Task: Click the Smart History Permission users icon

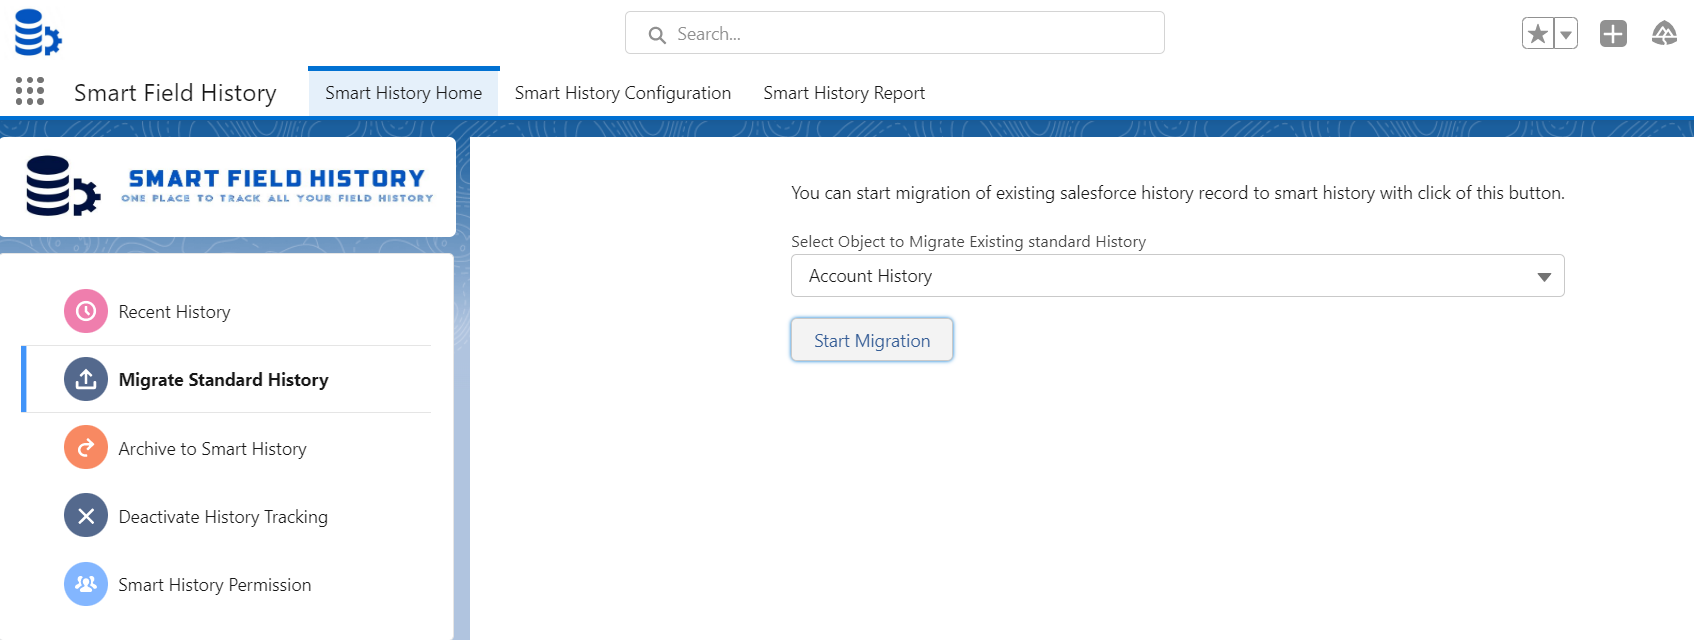Action: 86,584
